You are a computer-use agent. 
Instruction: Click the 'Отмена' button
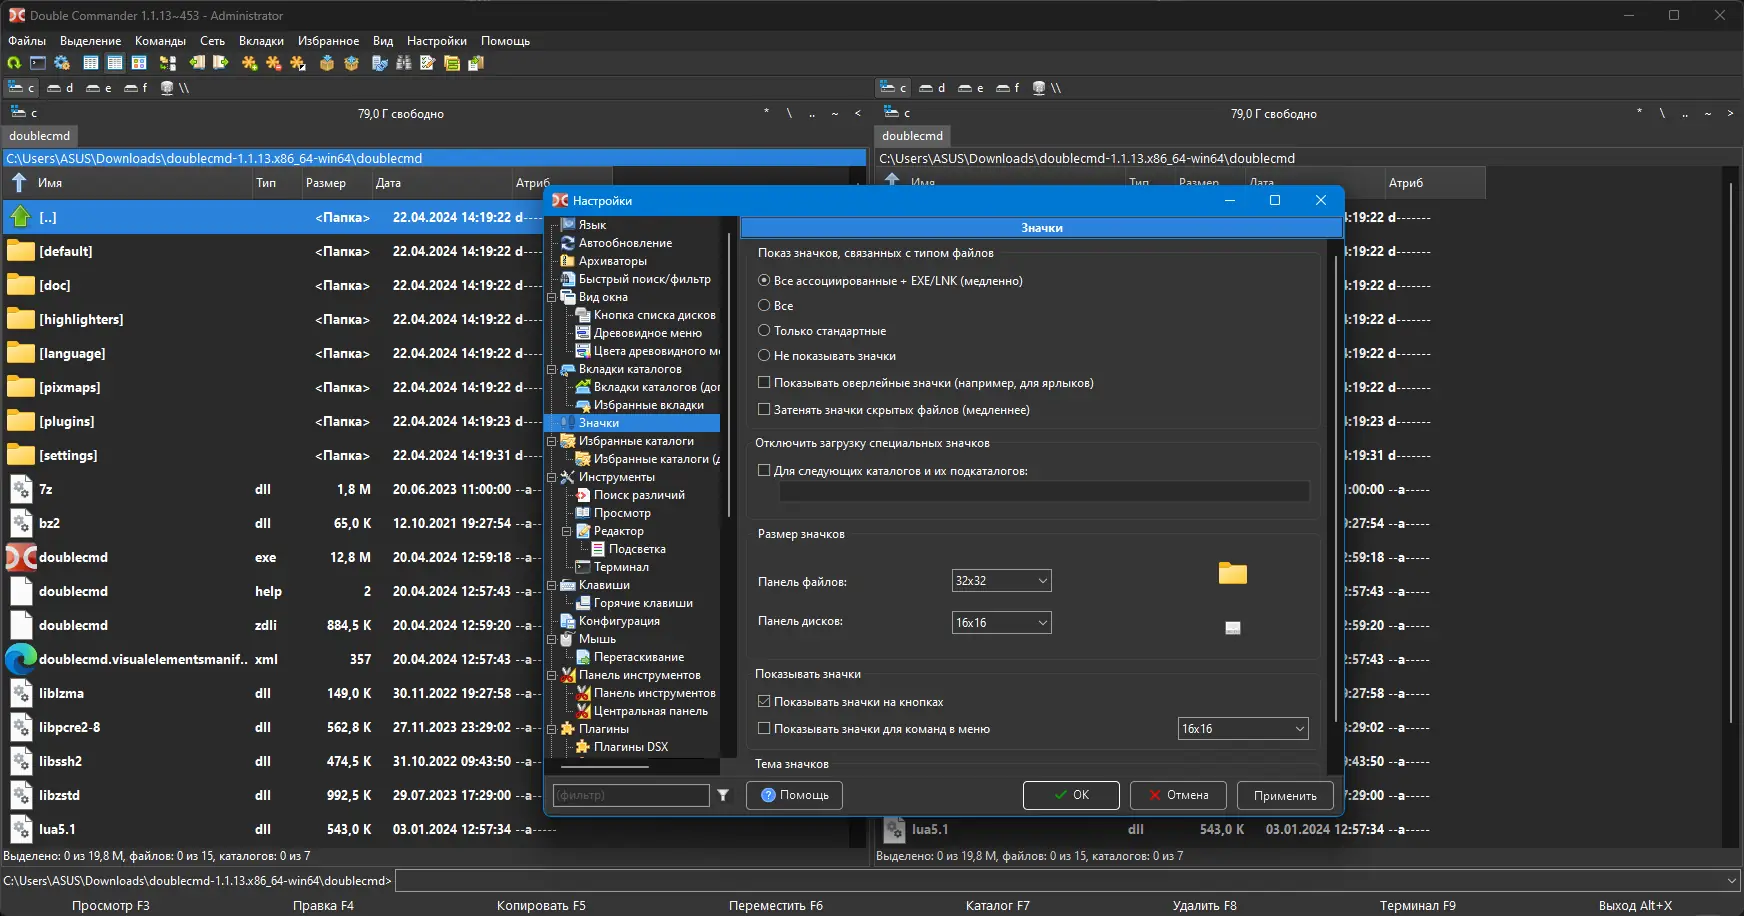point(1179,795)
